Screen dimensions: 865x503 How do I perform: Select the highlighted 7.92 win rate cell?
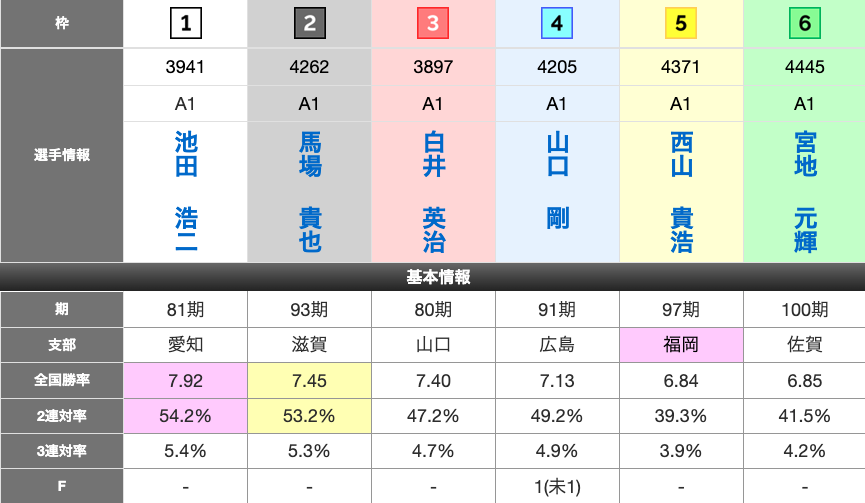[185, 380]
